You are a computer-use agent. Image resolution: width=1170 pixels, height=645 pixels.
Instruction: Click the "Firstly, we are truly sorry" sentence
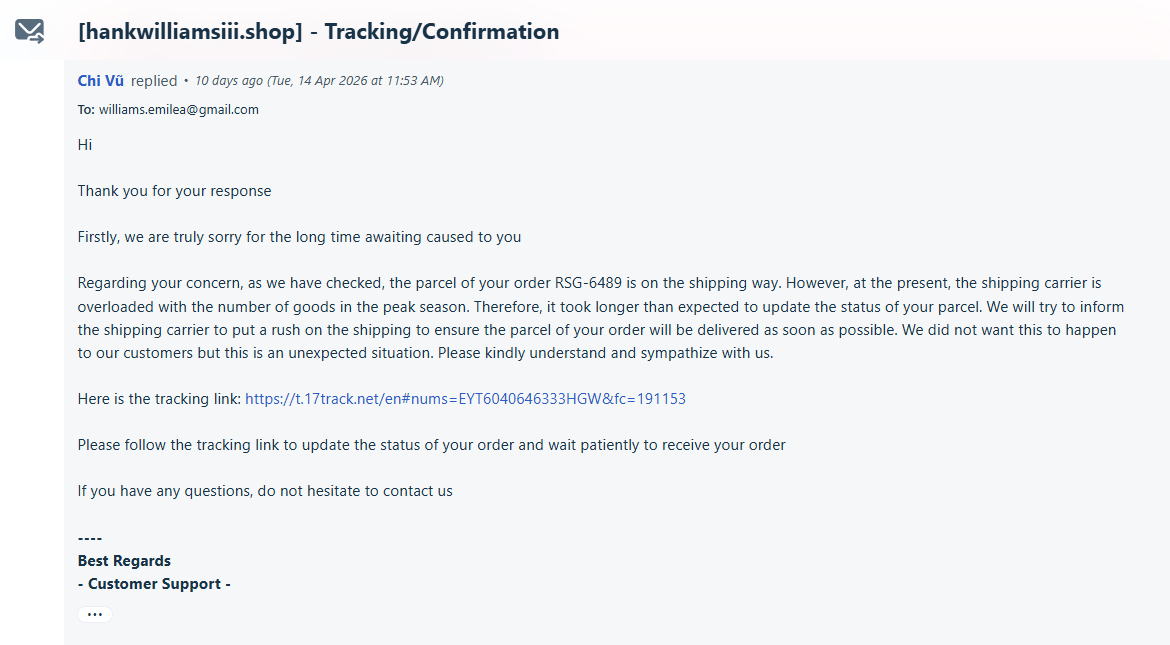pyautogui.click(x=299, y=237)
